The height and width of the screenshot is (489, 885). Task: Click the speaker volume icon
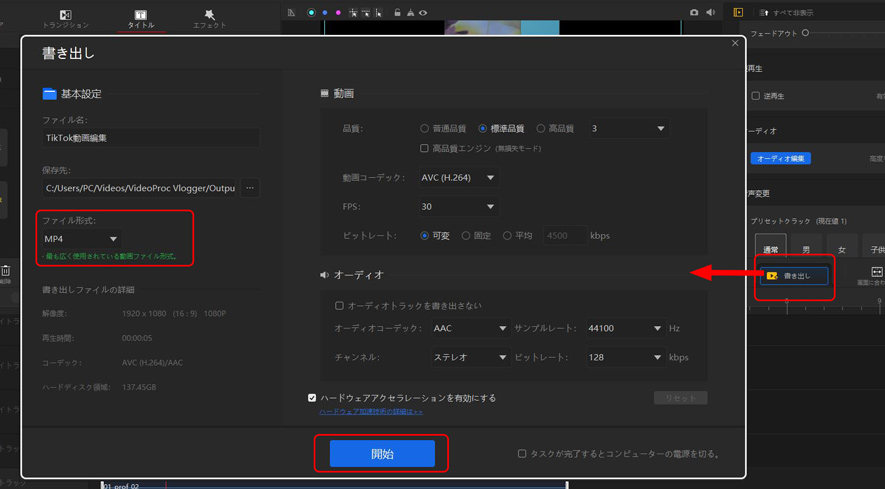pyautogui.click(x=711, y=13)
